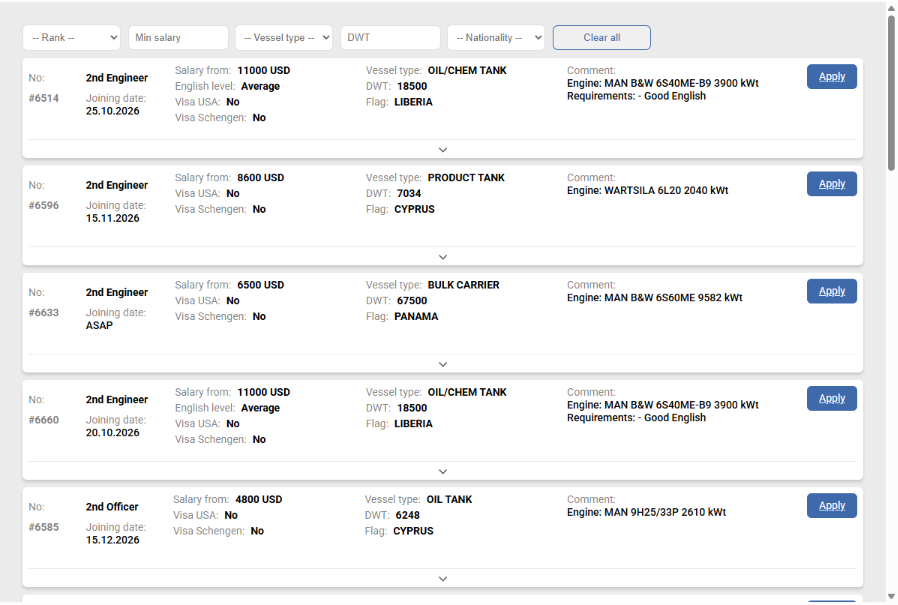Select vacancy number #6660 text
The width and height of the screenshot is (898, 605).
(x=44, y=419)
